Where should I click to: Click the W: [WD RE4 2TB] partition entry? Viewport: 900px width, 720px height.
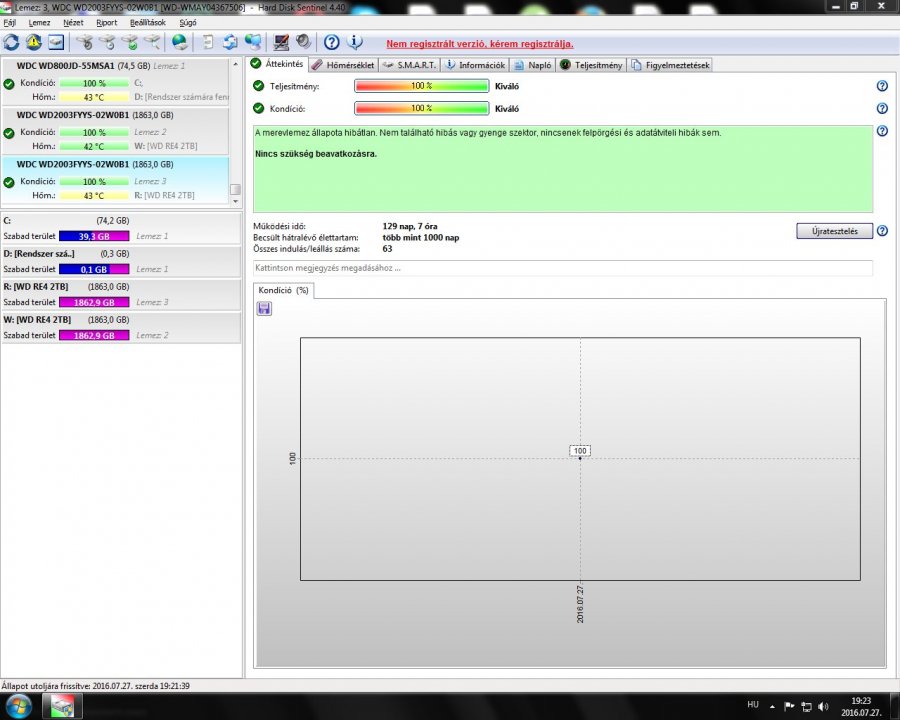point(121,327)
